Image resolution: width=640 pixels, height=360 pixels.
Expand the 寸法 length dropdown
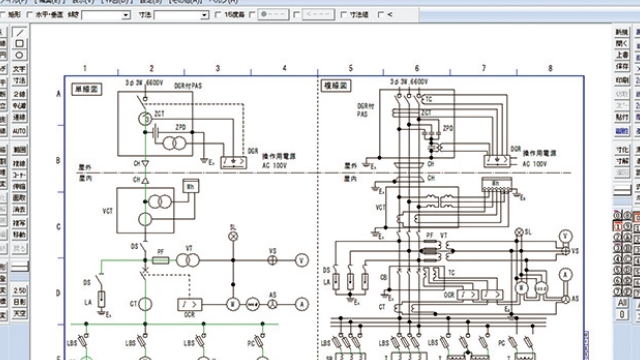181,15
